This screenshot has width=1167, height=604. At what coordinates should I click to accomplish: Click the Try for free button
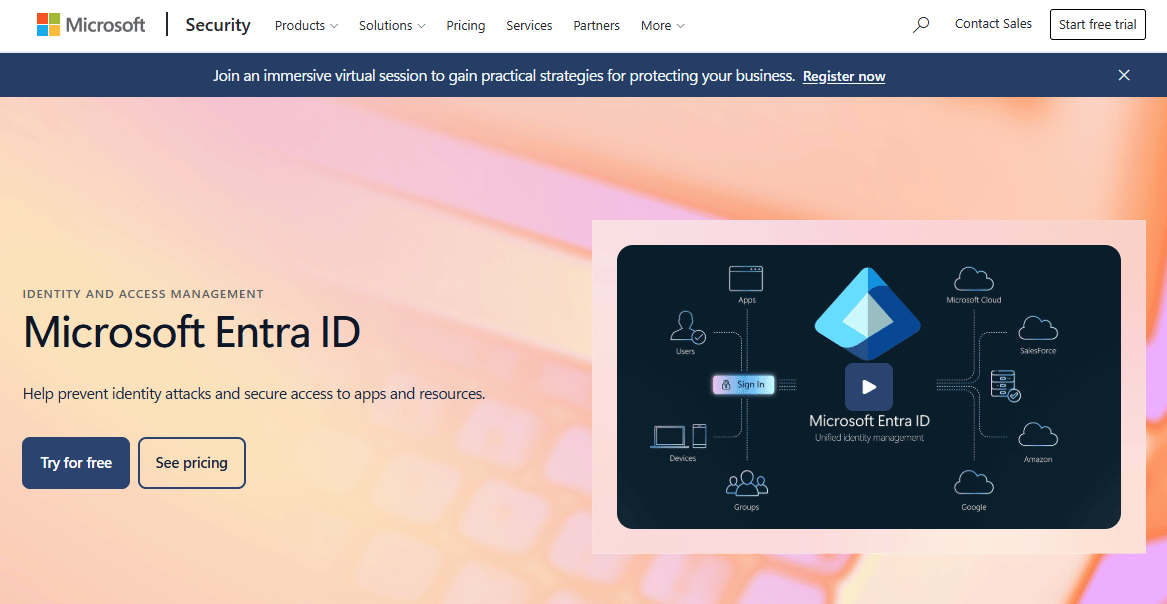coord(76,463)
